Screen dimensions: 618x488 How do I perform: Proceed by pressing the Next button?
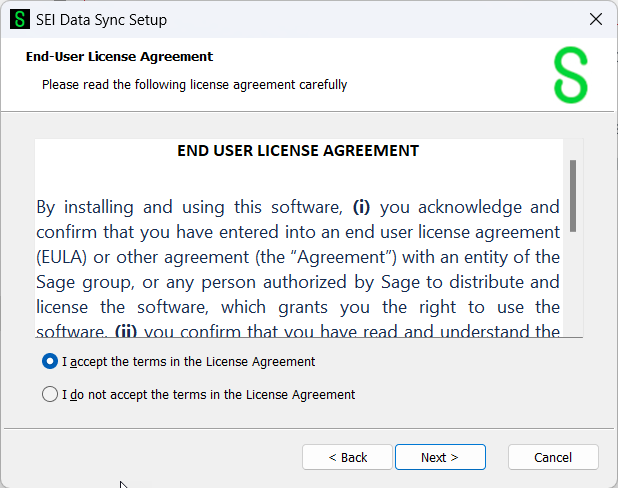click(x=440, y=457)
